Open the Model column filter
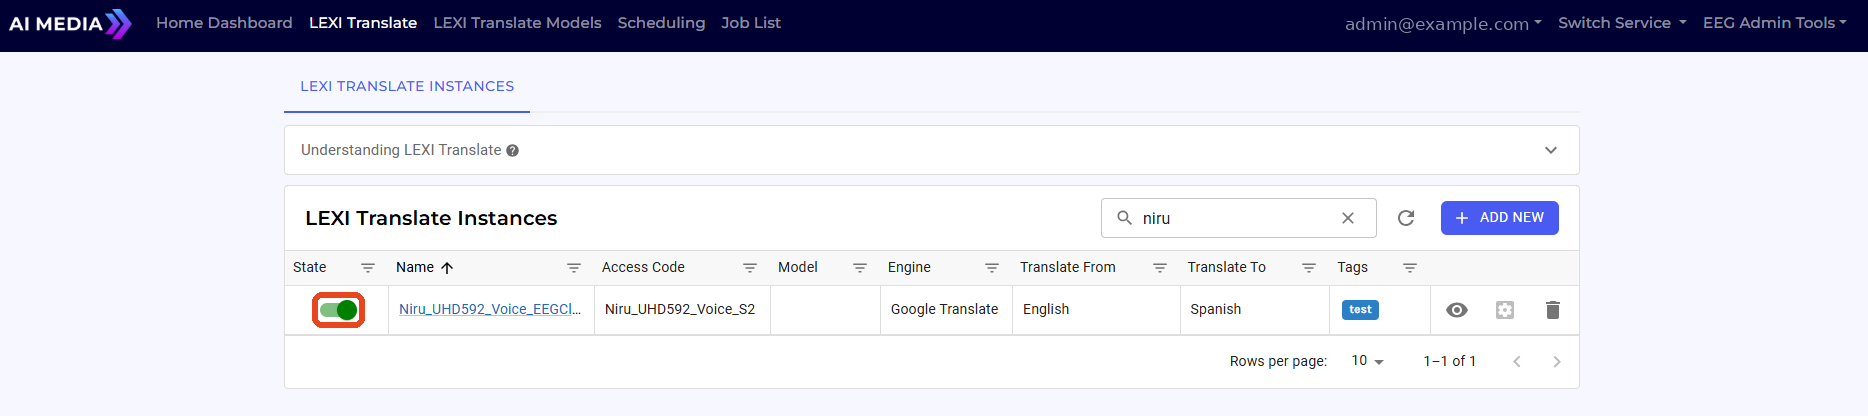 click(x=860, y=268)
